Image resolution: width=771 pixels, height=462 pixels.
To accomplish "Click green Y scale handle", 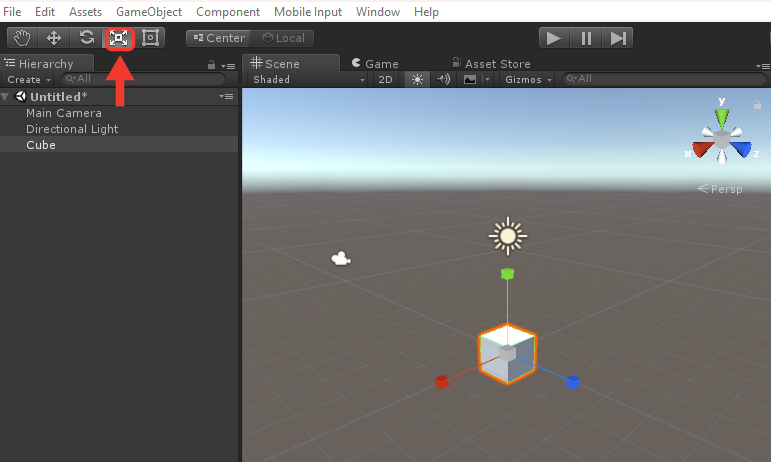I will [507, 274].
